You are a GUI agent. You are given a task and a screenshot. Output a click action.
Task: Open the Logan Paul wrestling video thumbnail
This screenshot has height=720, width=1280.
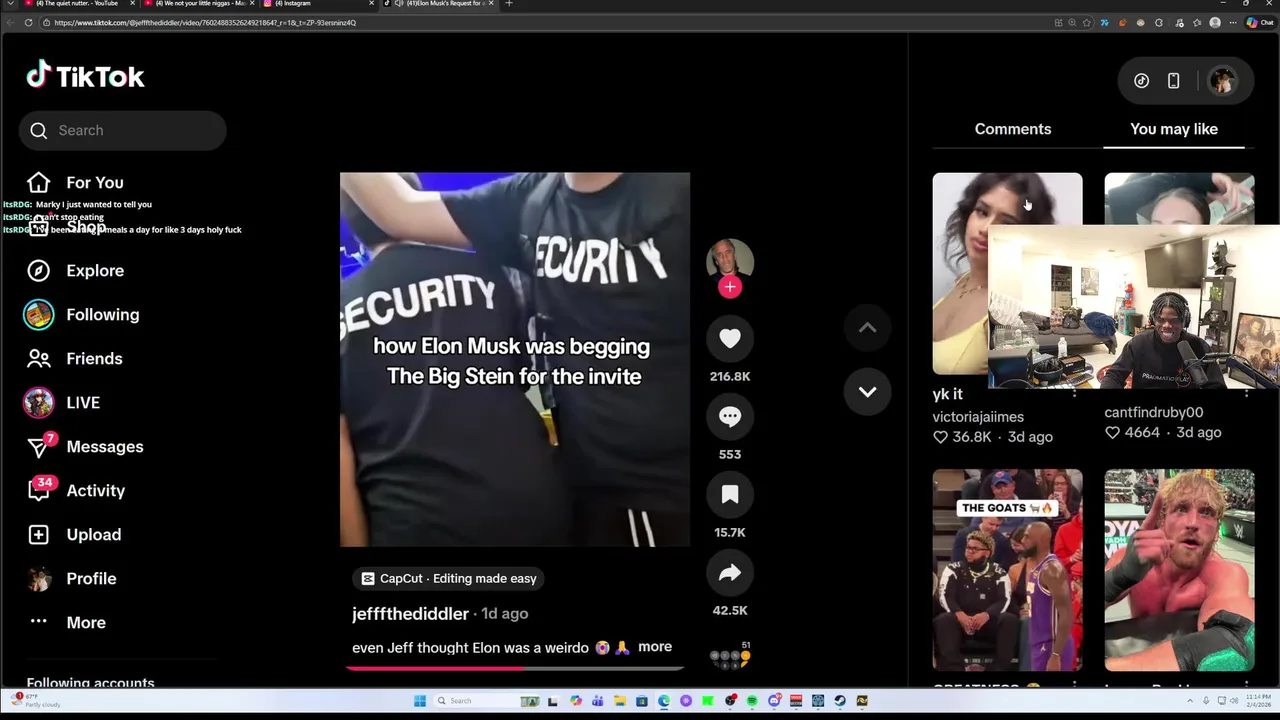[1179, 570]
